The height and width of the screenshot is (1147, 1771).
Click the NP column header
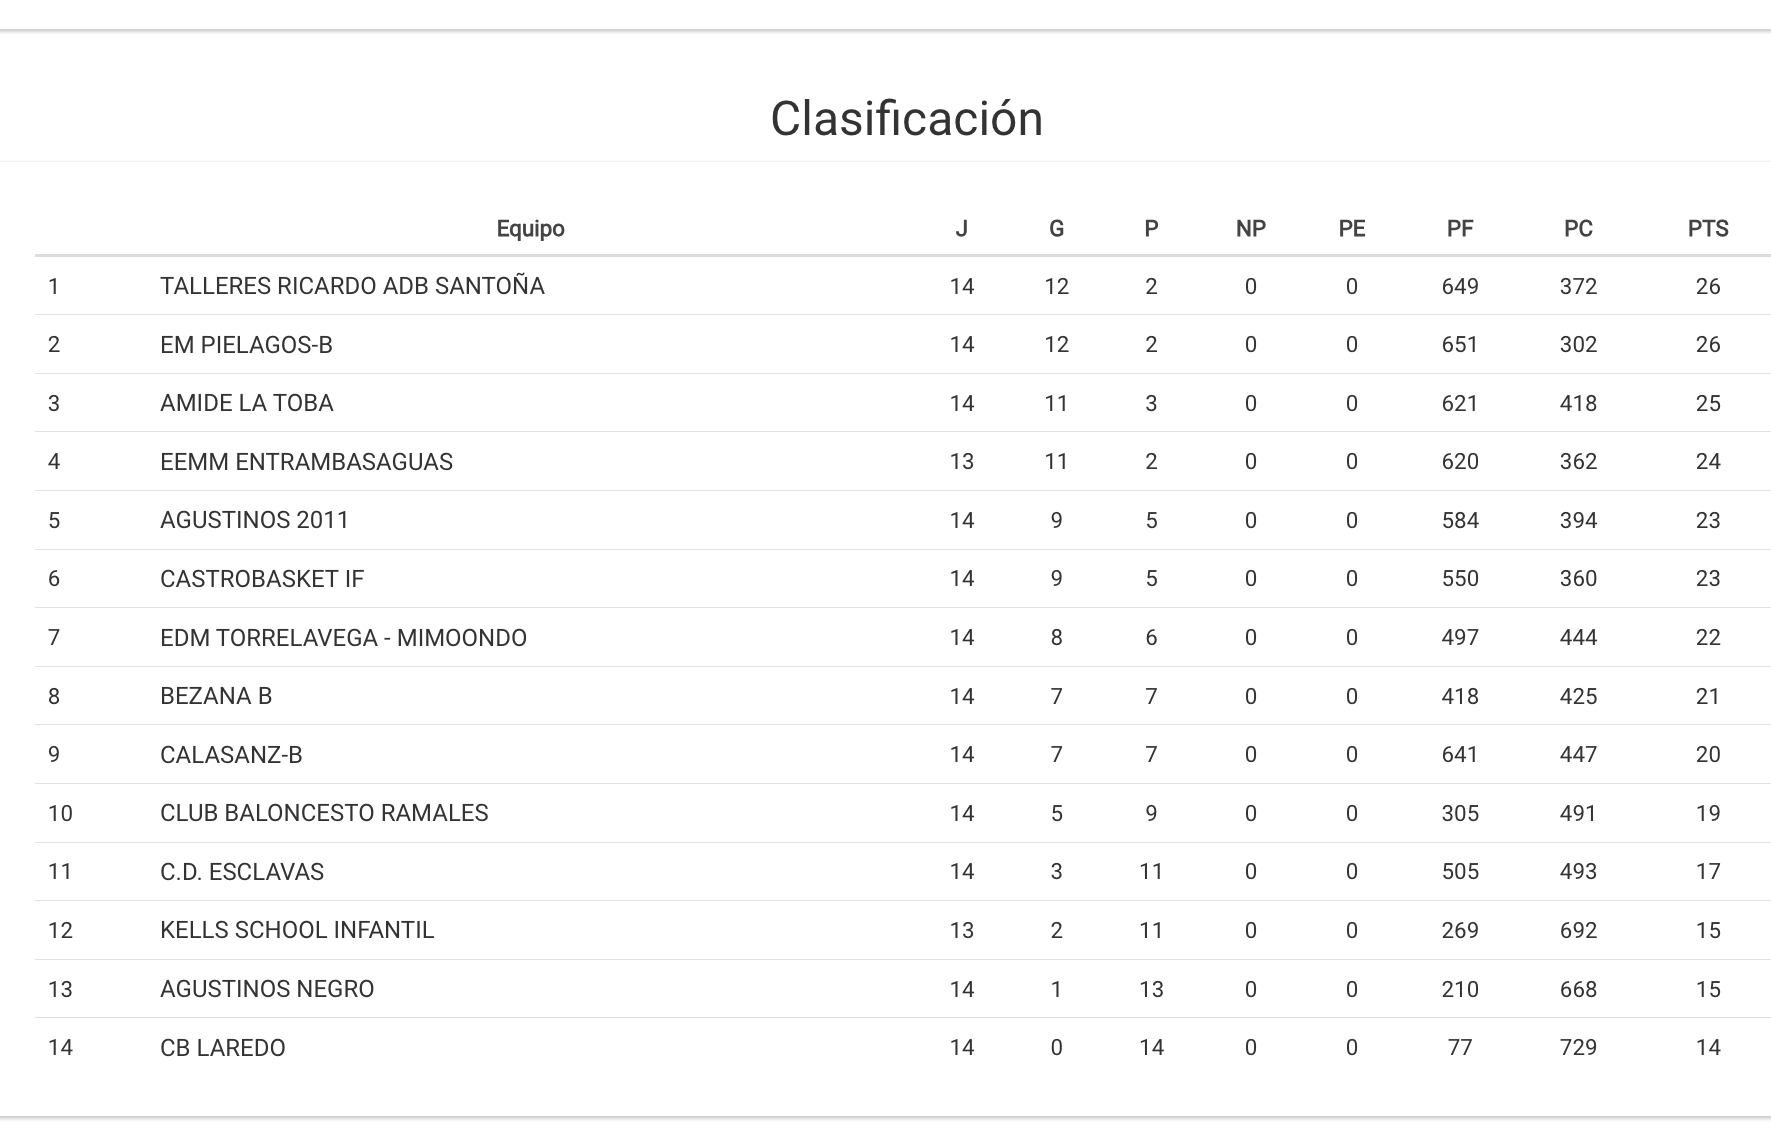click(1250, 229)
